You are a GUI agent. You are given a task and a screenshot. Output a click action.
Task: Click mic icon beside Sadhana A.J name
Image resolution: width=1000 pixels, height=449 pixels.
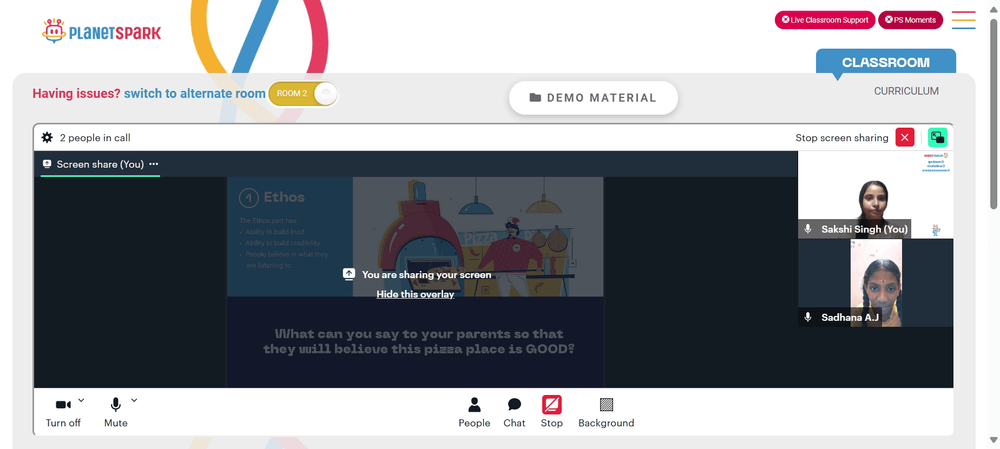click(x=808, y=317)
